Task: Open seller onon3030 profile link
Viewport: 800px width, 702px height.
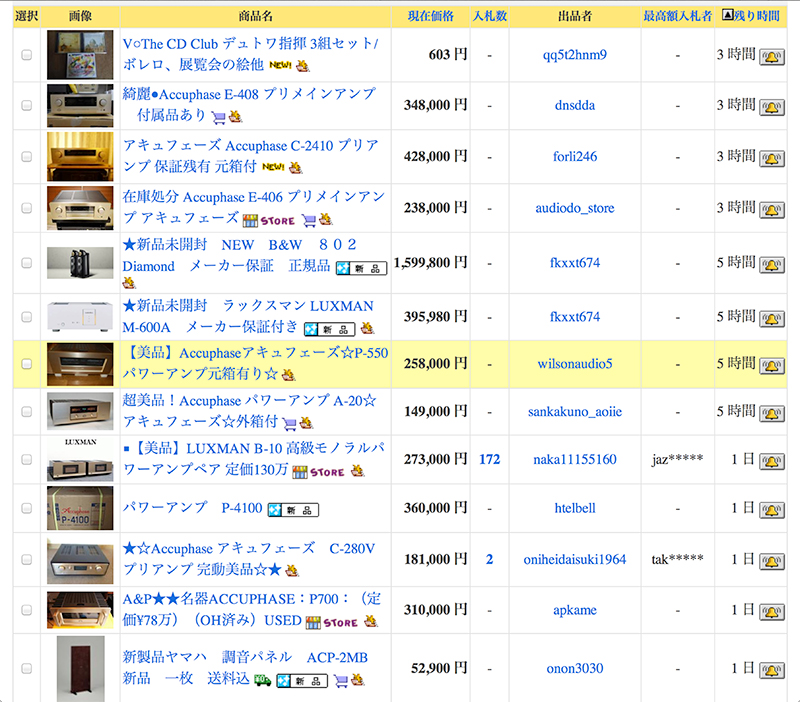Action: [x=575, y=668]
